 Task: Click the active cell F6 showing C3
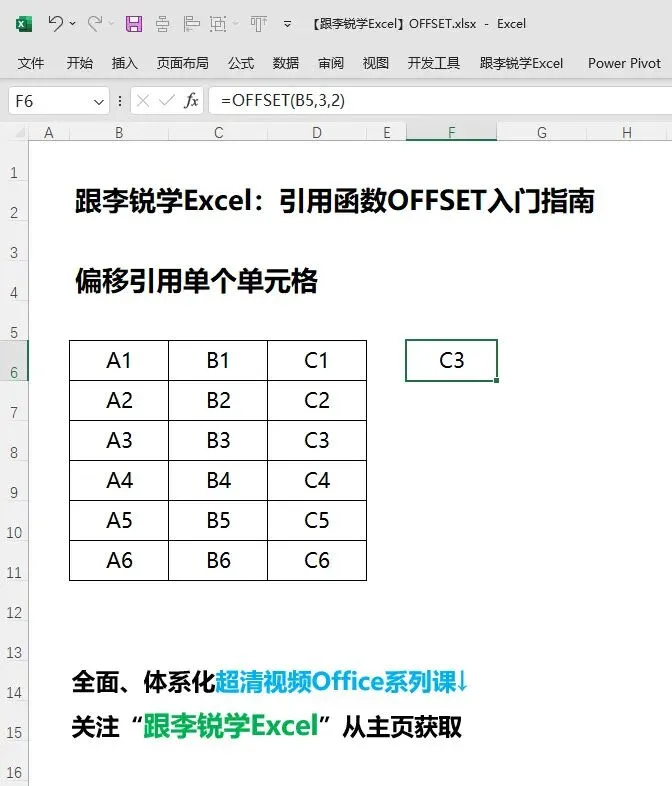pos(452,360)
